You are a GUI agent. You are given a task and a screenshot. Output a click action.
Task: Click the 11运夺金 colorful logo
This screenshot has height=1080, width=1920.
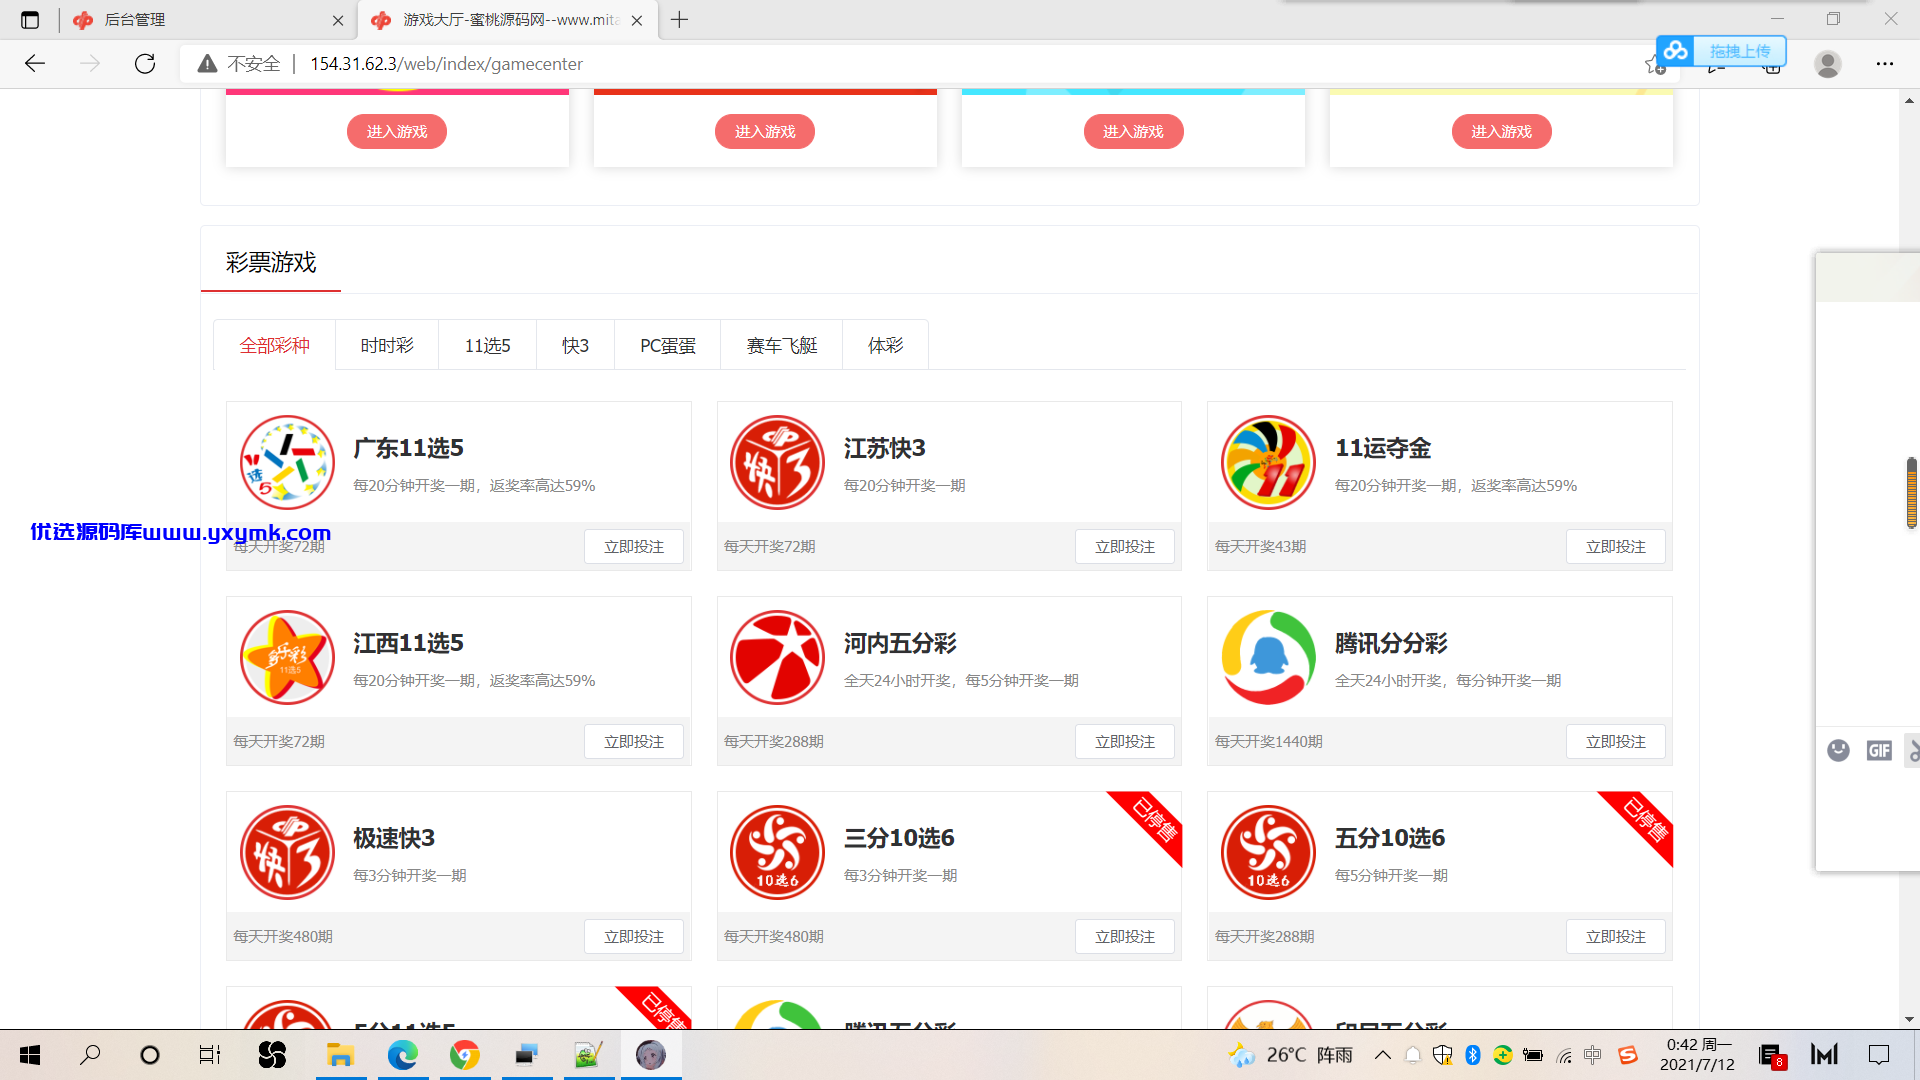(1268, 463)
